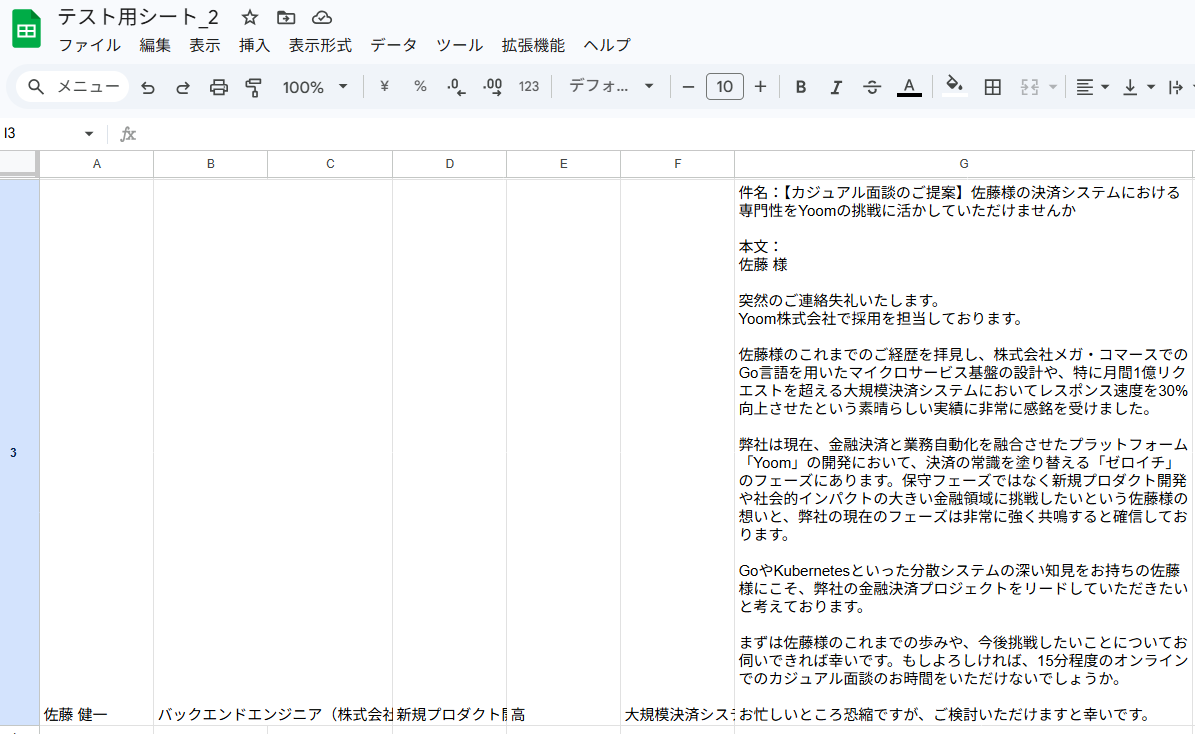Increase decimal places icon
The height and width of the screenshot is (734, 1195).
coord(492,87)
